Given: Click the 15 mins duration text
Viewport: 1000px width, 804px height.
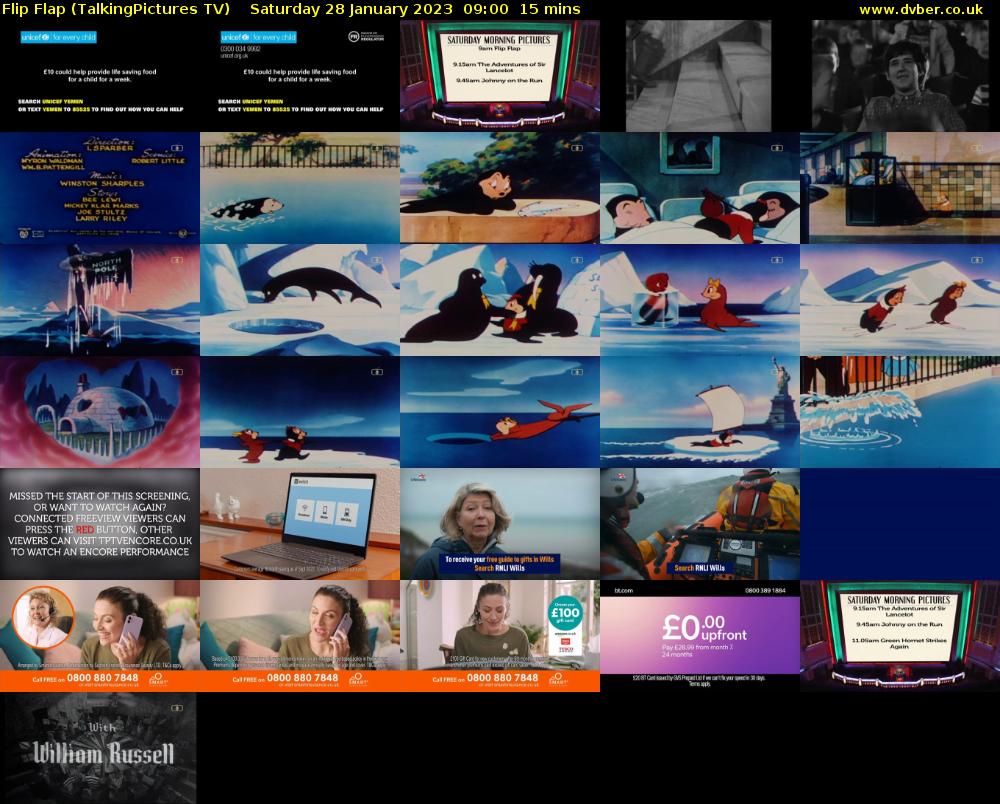Looking at the screenshot, I should tap(550, 10).
